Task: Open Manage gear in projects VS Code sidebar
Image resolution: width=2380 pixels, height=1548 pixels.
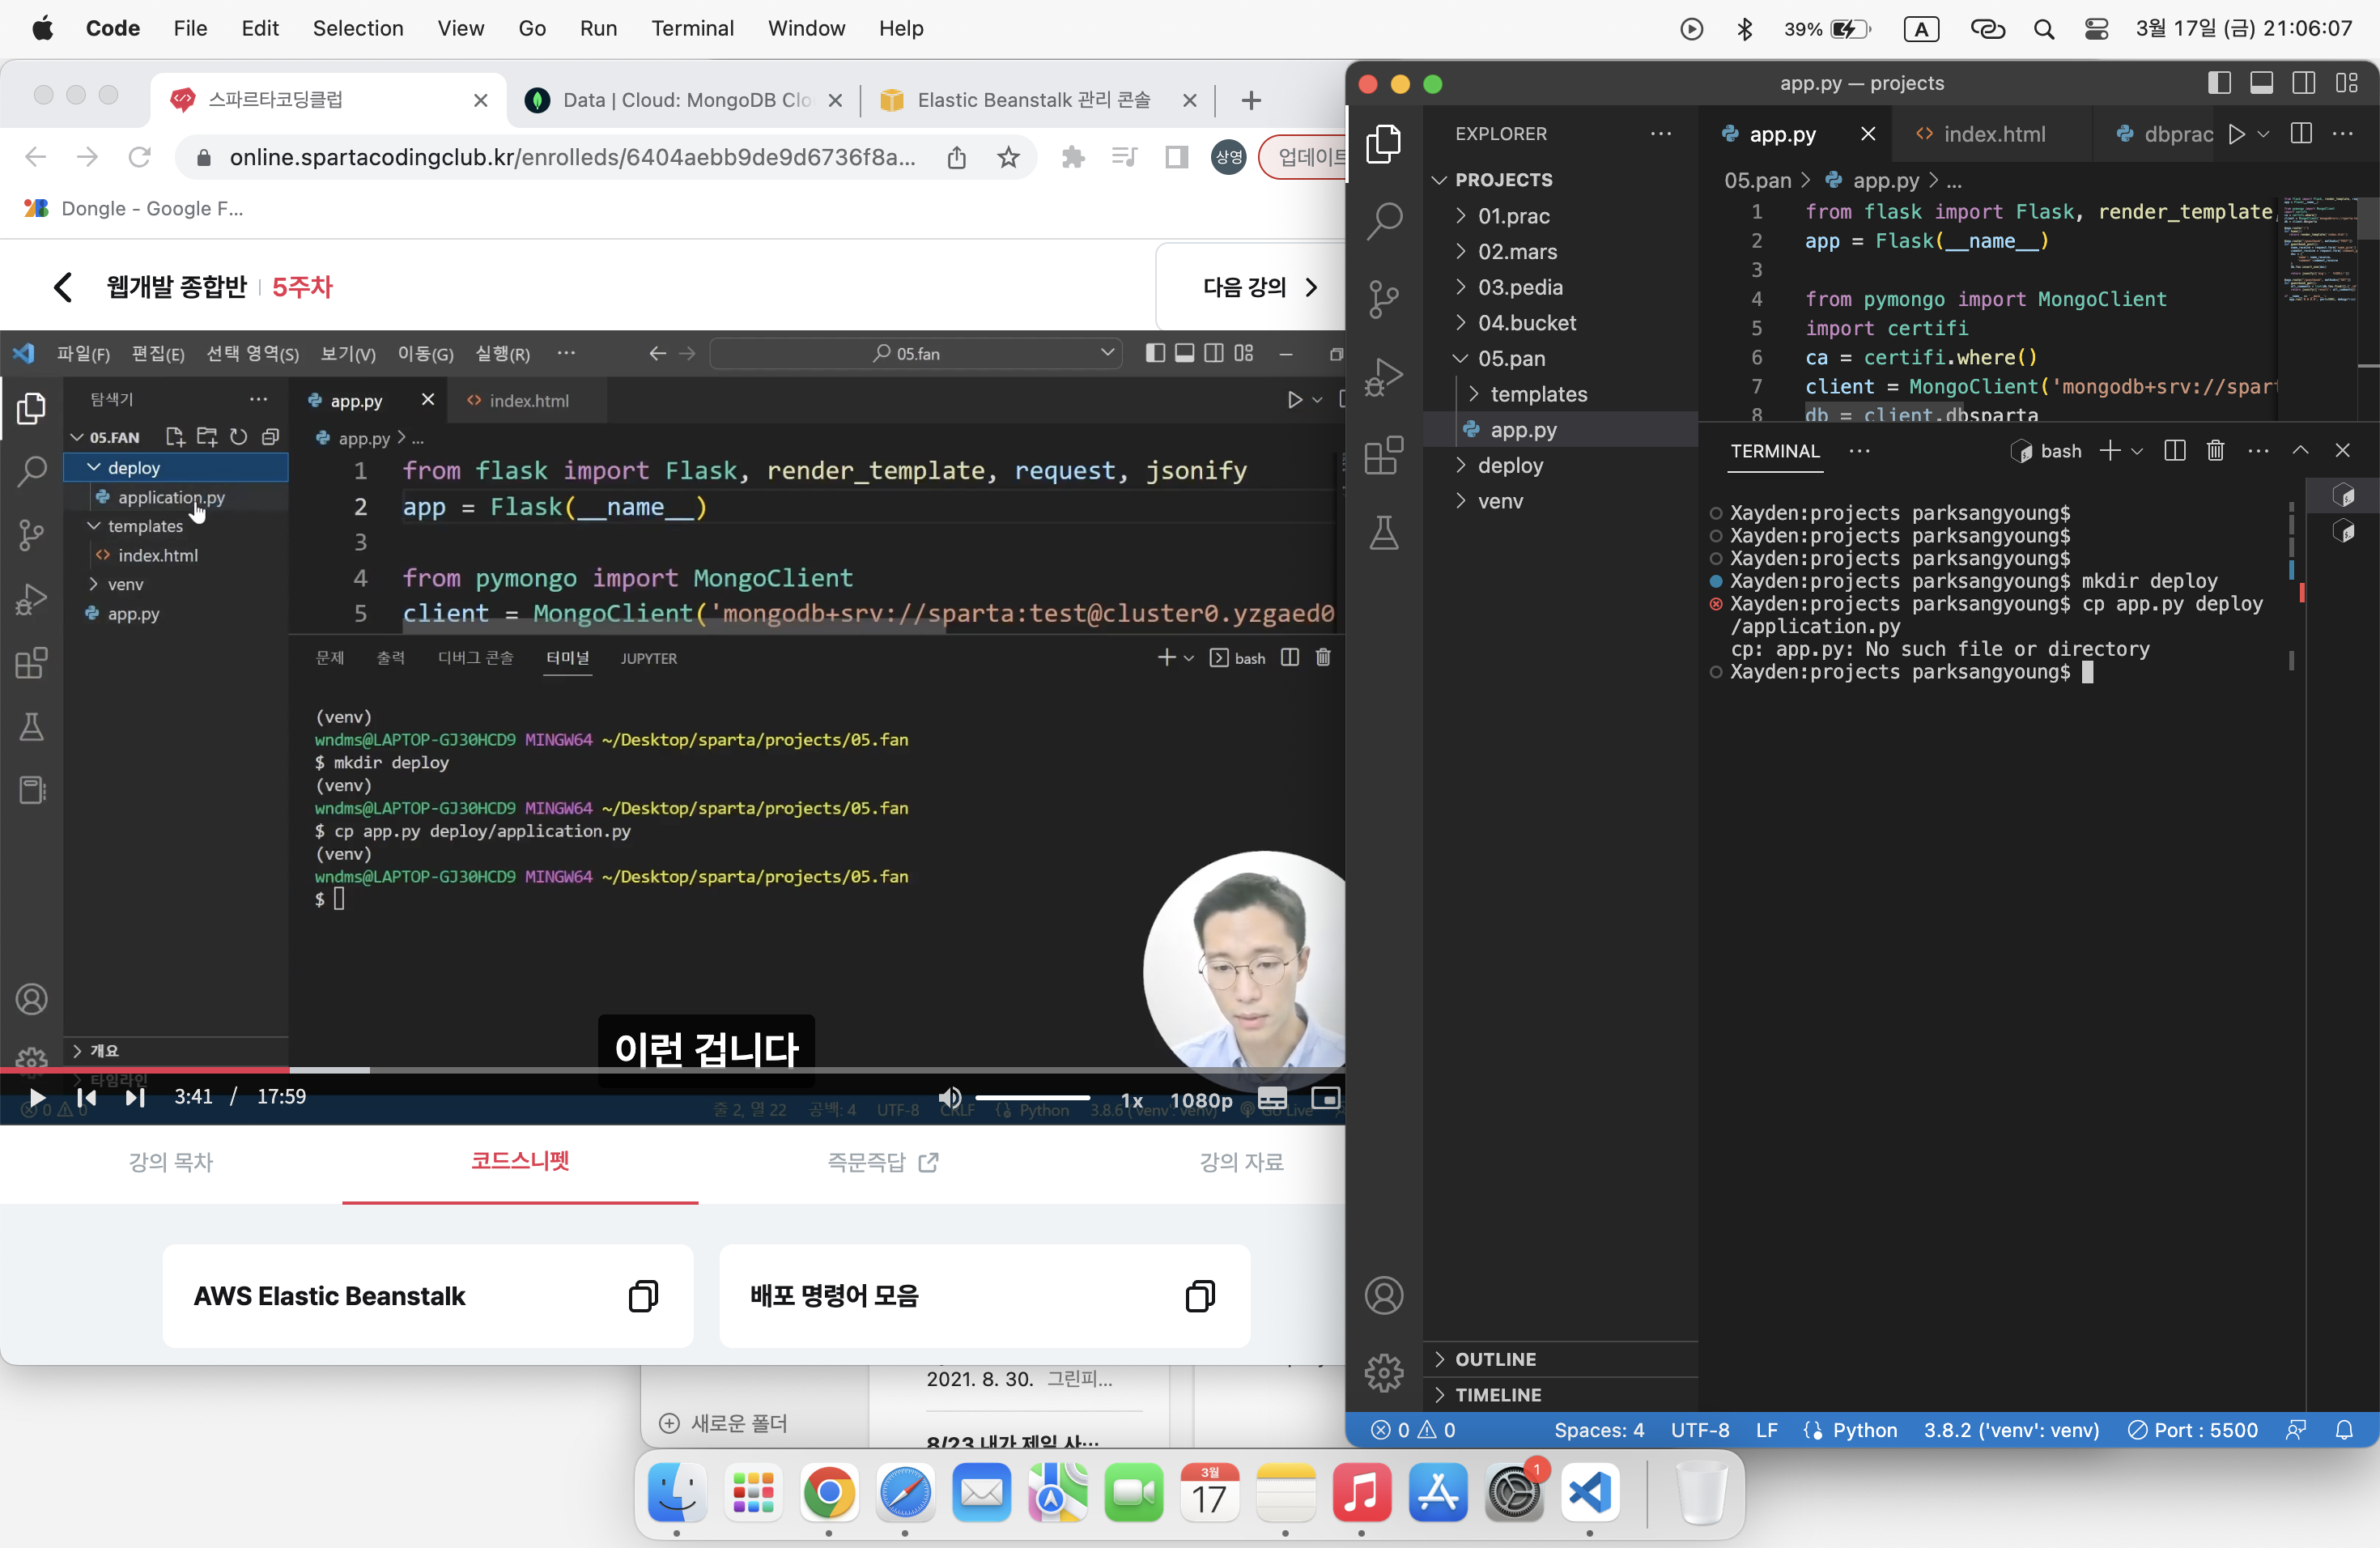Action: (x=1384, y=1373)
